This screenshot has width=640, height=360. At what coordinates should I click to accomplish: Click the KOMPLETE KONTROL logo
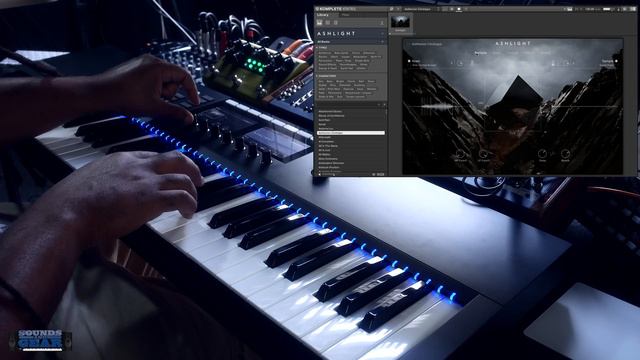click(x=336, y=9)
